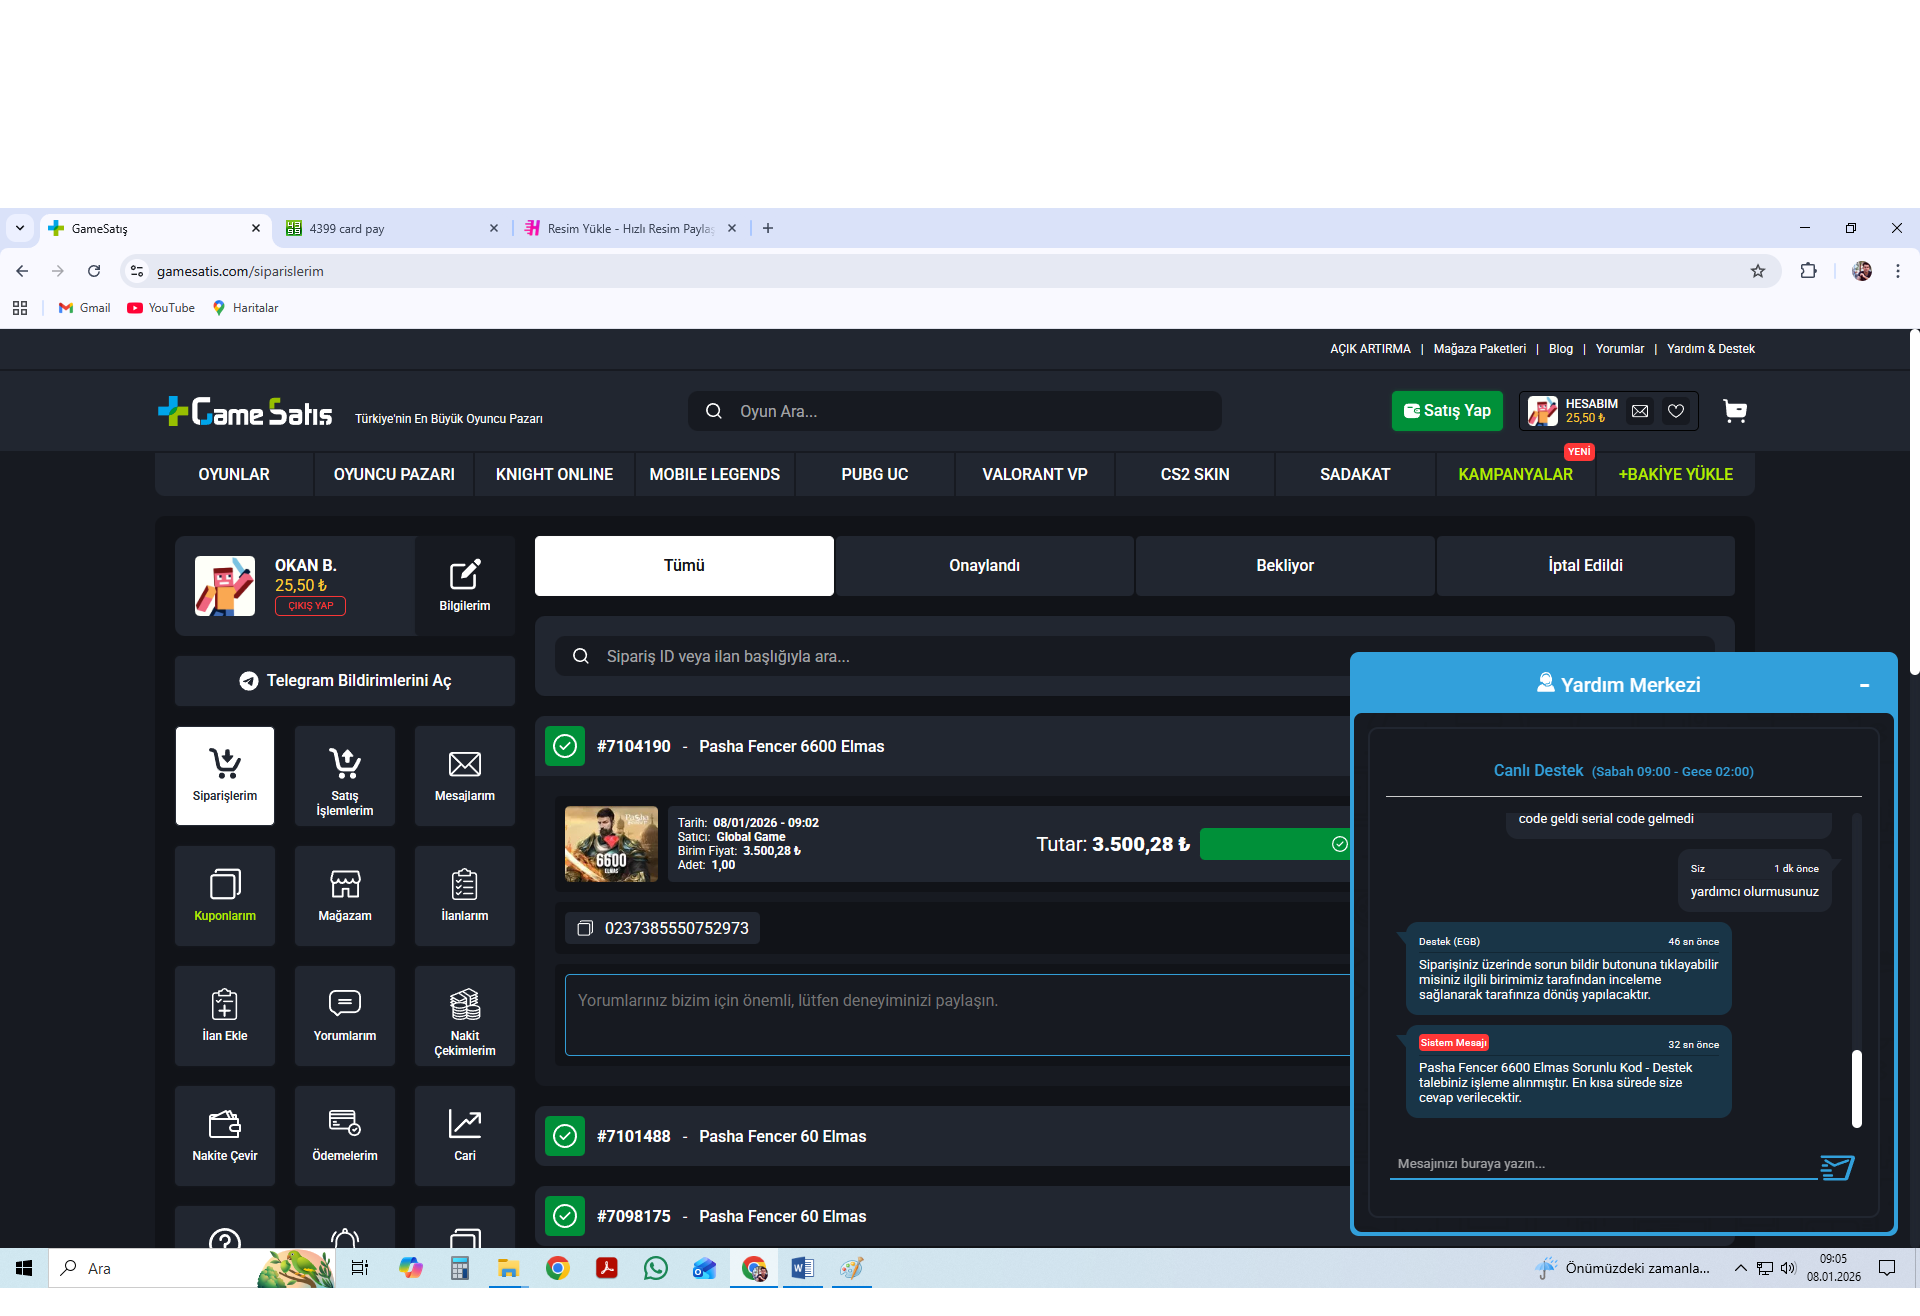Open the Mağaza Paketleri link
Viewport: 1920px width, 1316px height.
tap(1480, 349)
